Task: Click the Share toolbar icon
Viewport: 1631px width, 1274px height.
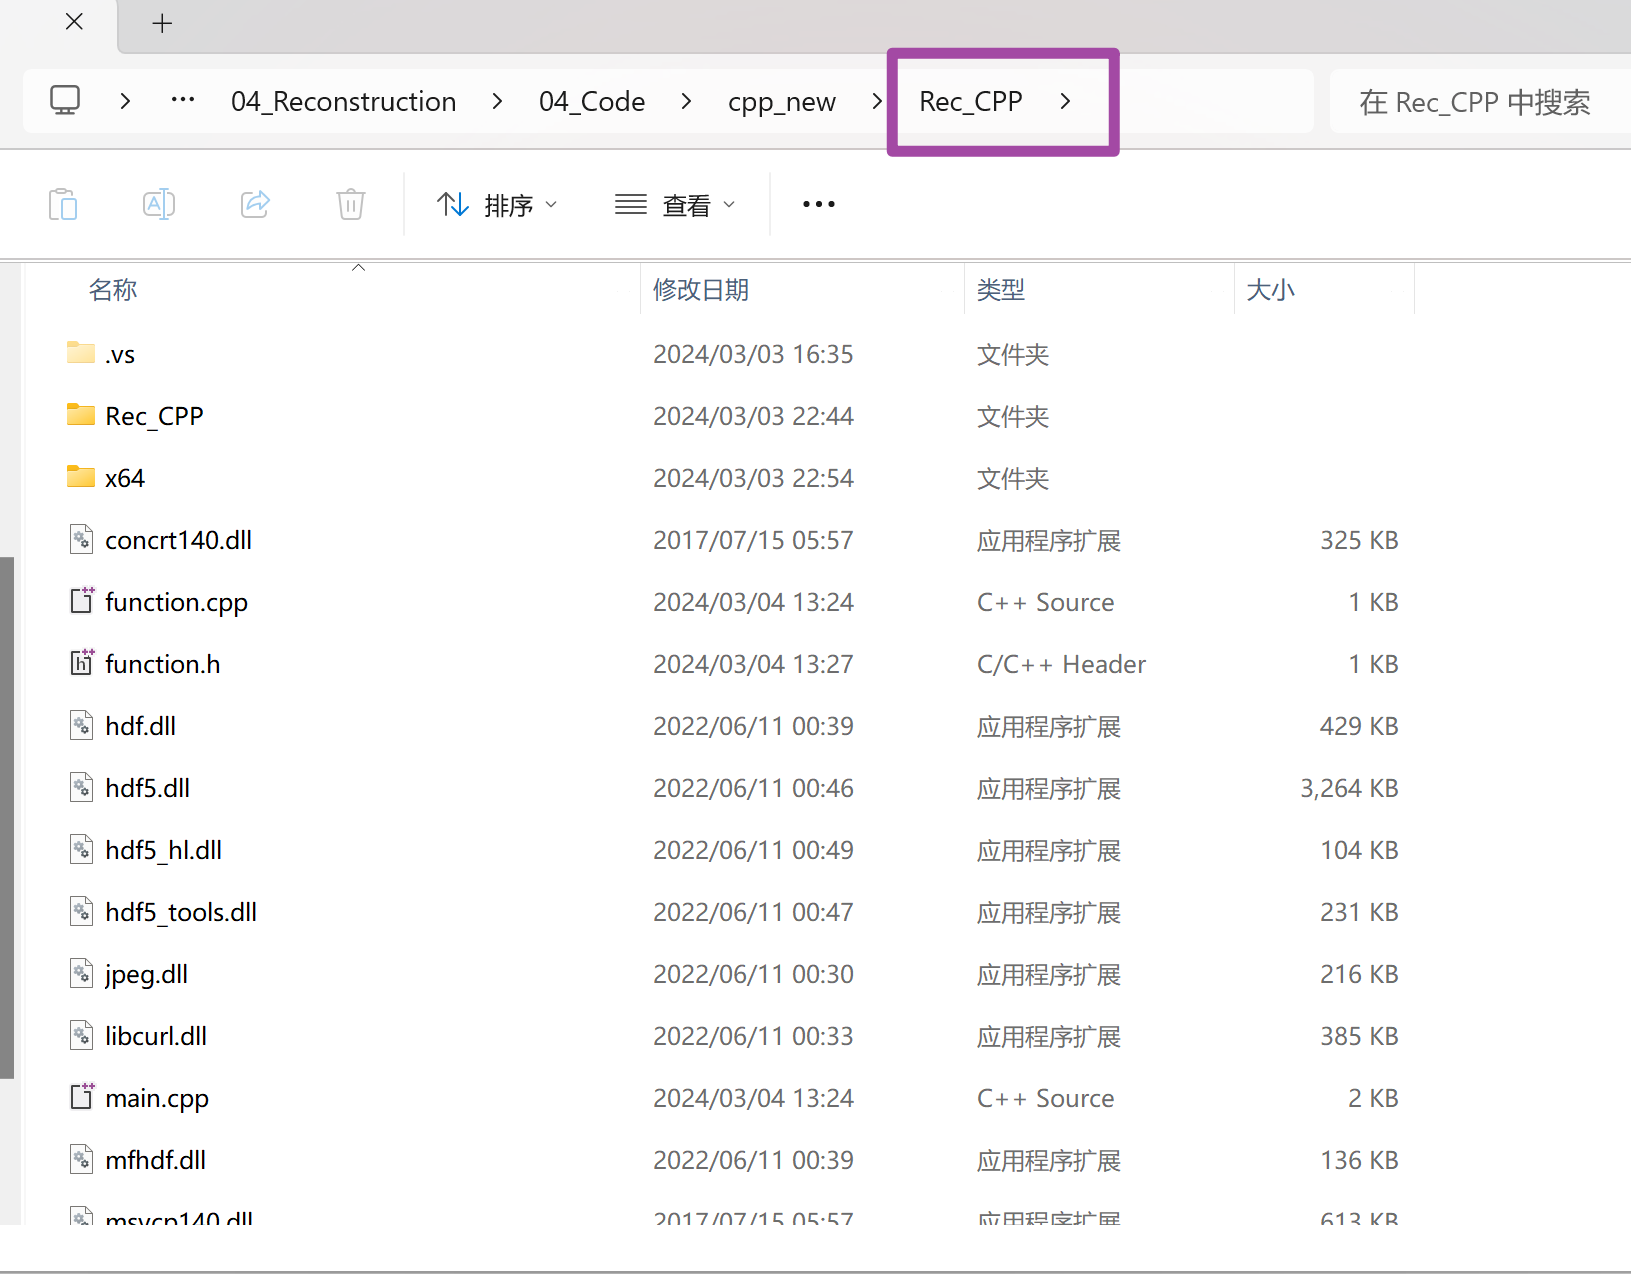Action: click(255, 204)
